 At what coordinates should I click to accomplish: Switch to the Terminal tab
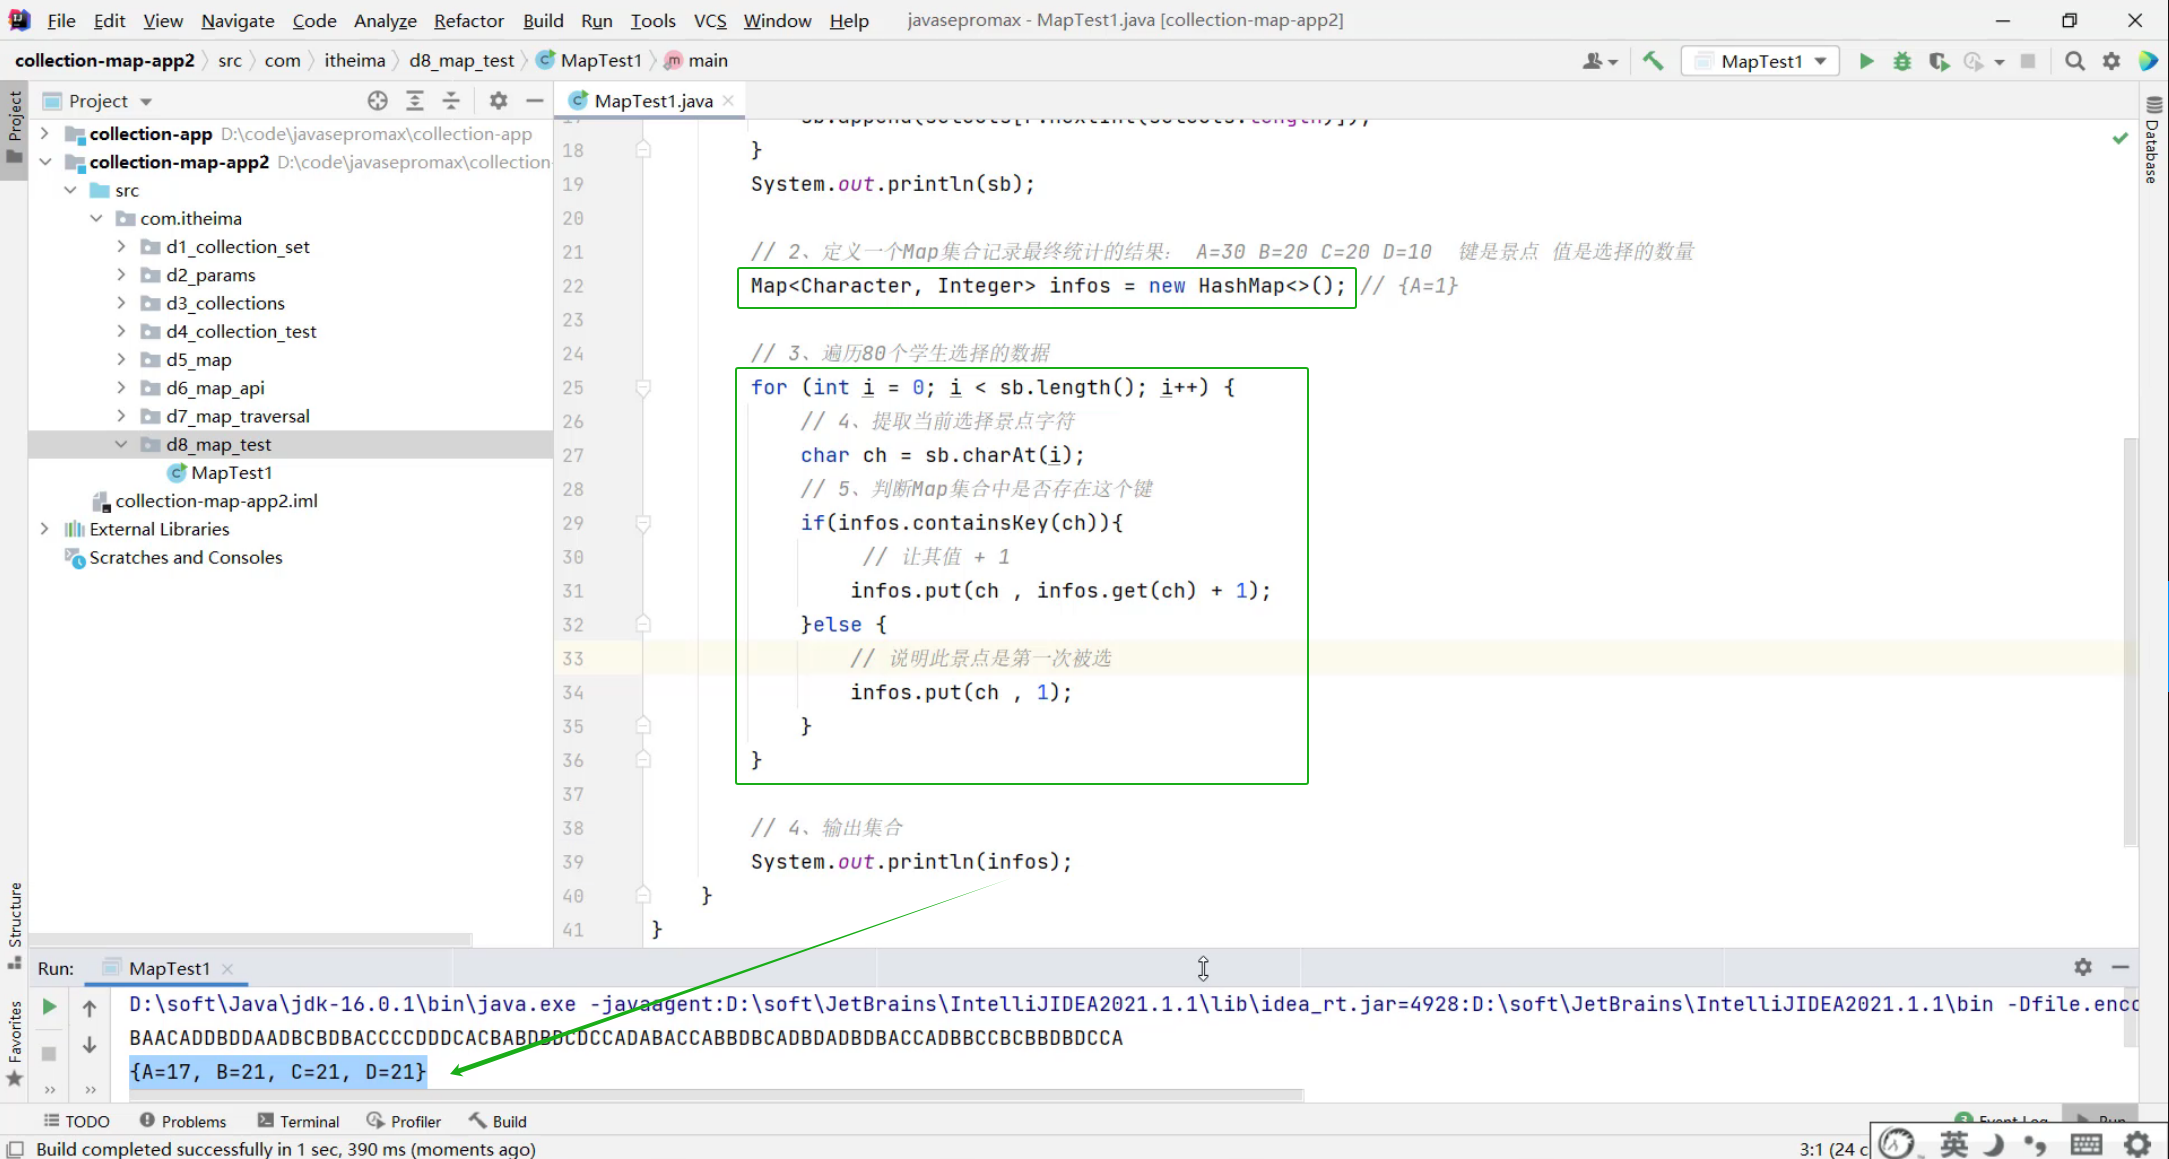(298, 1121)
